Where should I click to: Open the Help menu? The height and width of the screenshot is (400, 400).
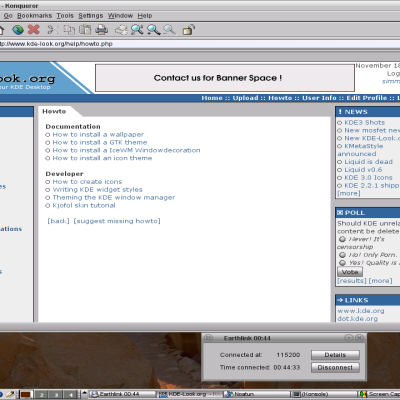point(145,16)
